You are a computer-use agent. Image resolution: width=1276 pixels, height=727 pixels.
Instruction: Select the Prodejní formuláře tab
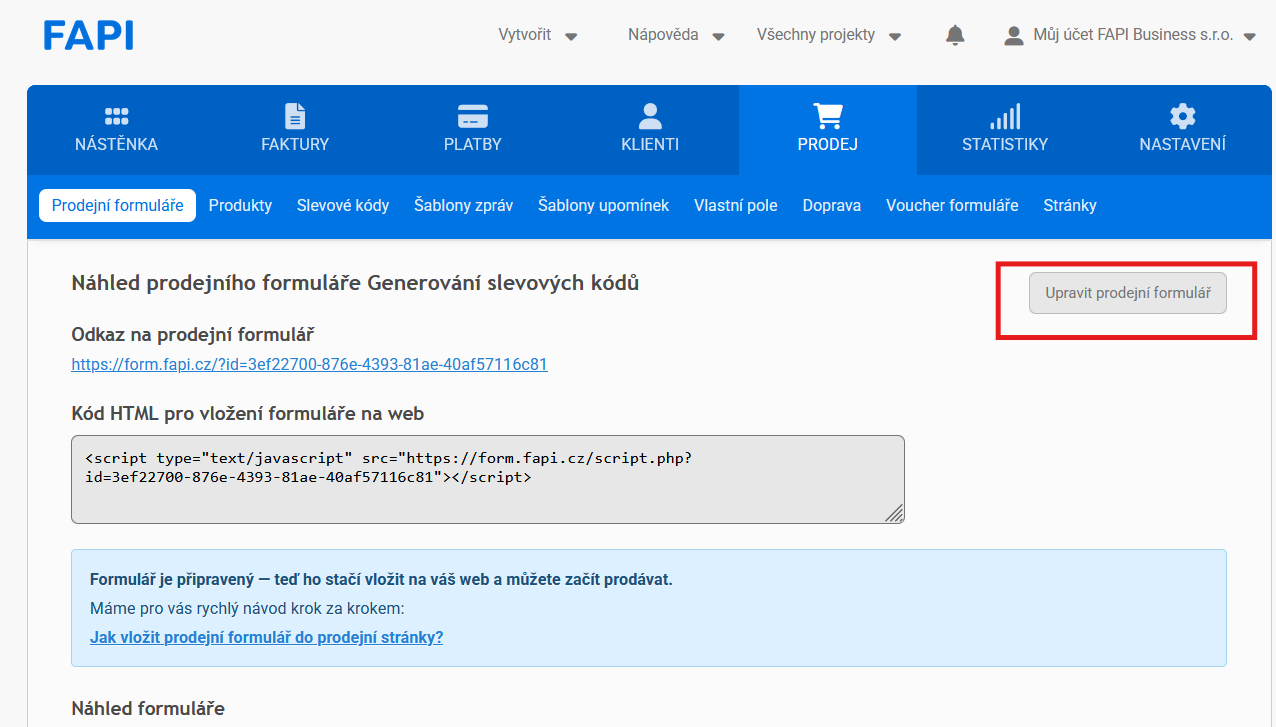118,205
